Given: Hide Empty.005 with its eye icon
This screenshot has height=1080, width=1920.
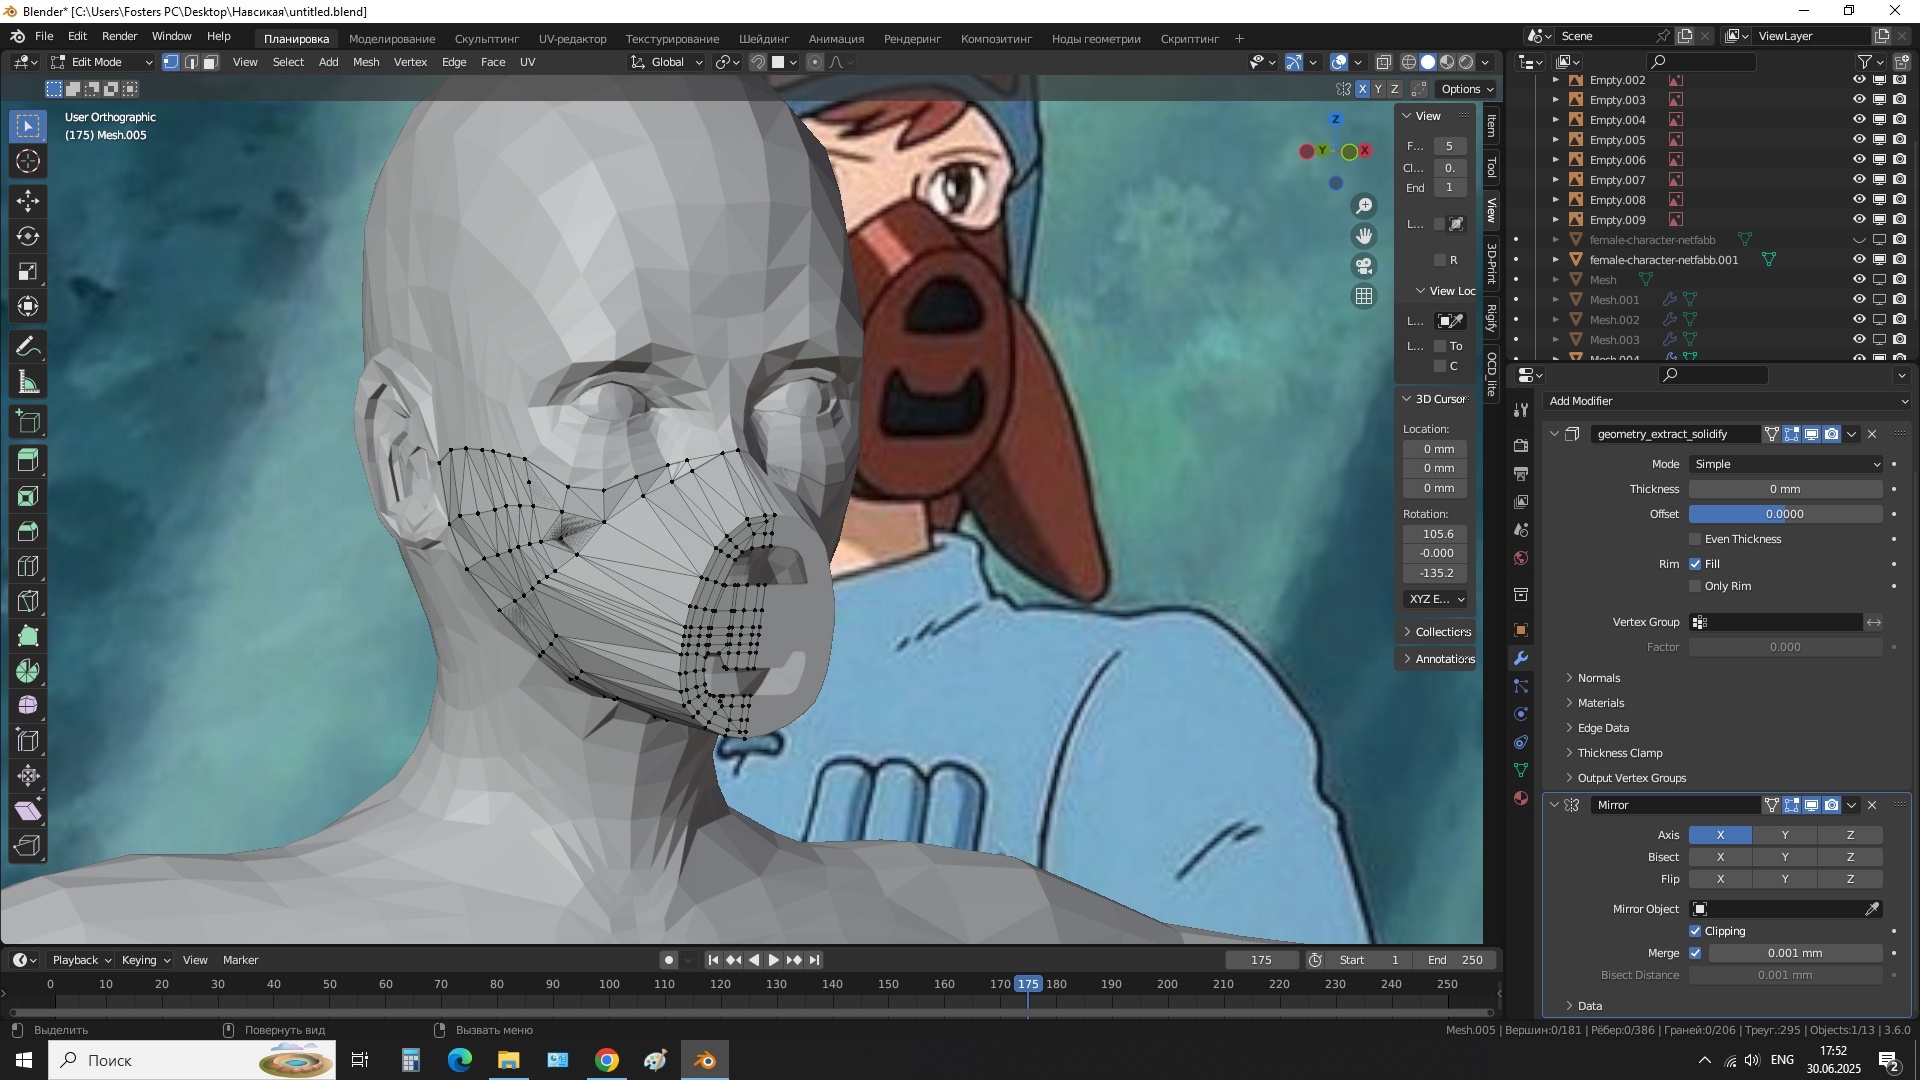Looking at the screenshot, I should pyautogui.click(x=1858, y=140).
